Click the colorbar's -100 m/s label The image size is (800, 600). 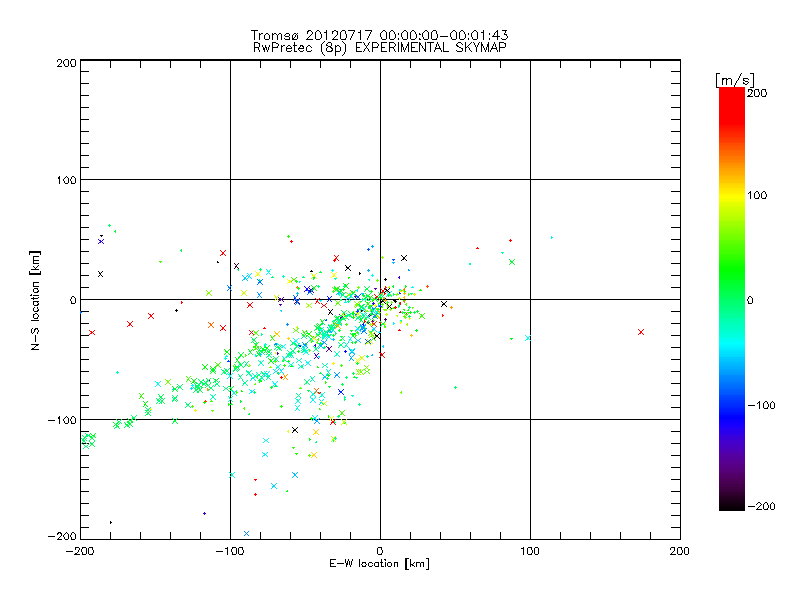coord(761,406)
